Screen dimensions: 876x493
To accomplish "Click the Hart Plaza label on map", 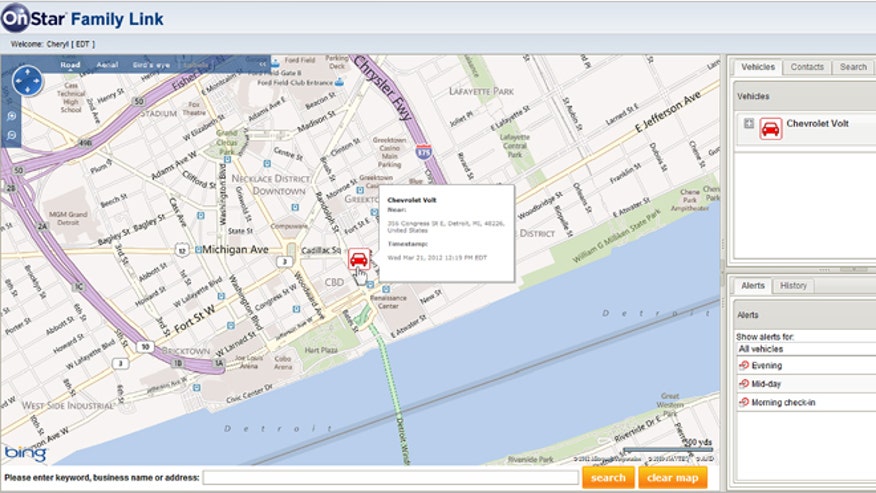I will pos(321,350).
